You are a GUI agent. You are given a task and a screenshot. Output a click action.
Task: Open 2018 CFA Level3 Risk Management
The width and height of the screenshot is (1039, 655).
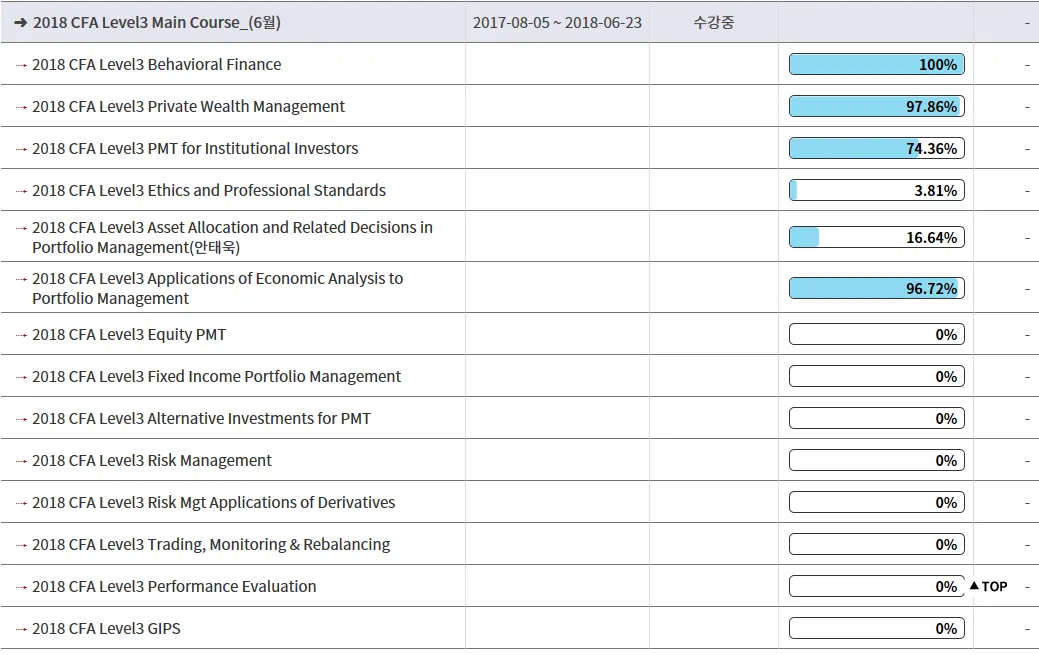click(152, 461)
